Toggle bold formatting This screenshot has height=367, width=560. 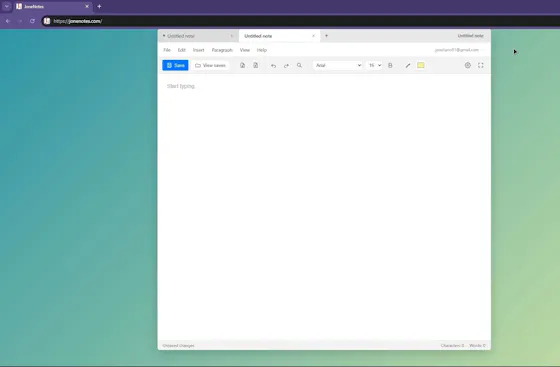(390, 65)
